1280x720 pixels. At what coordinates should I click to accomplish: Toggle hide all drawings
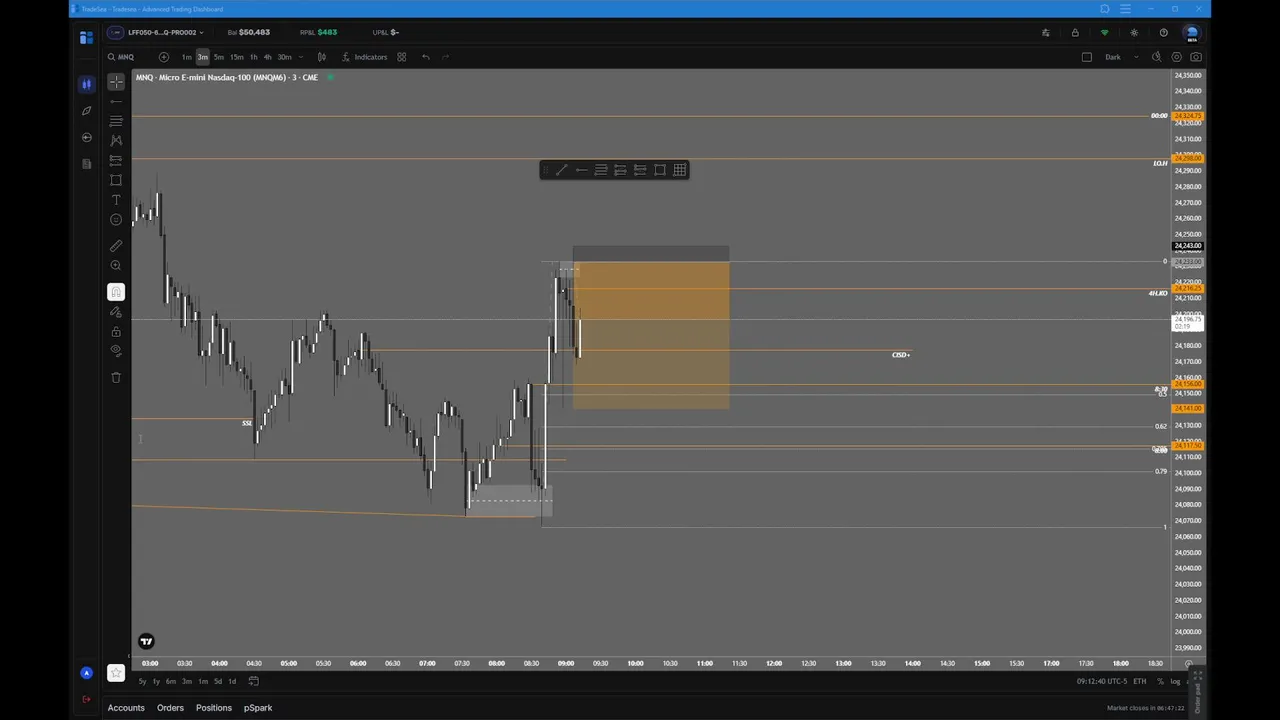[x=116, y=351]
